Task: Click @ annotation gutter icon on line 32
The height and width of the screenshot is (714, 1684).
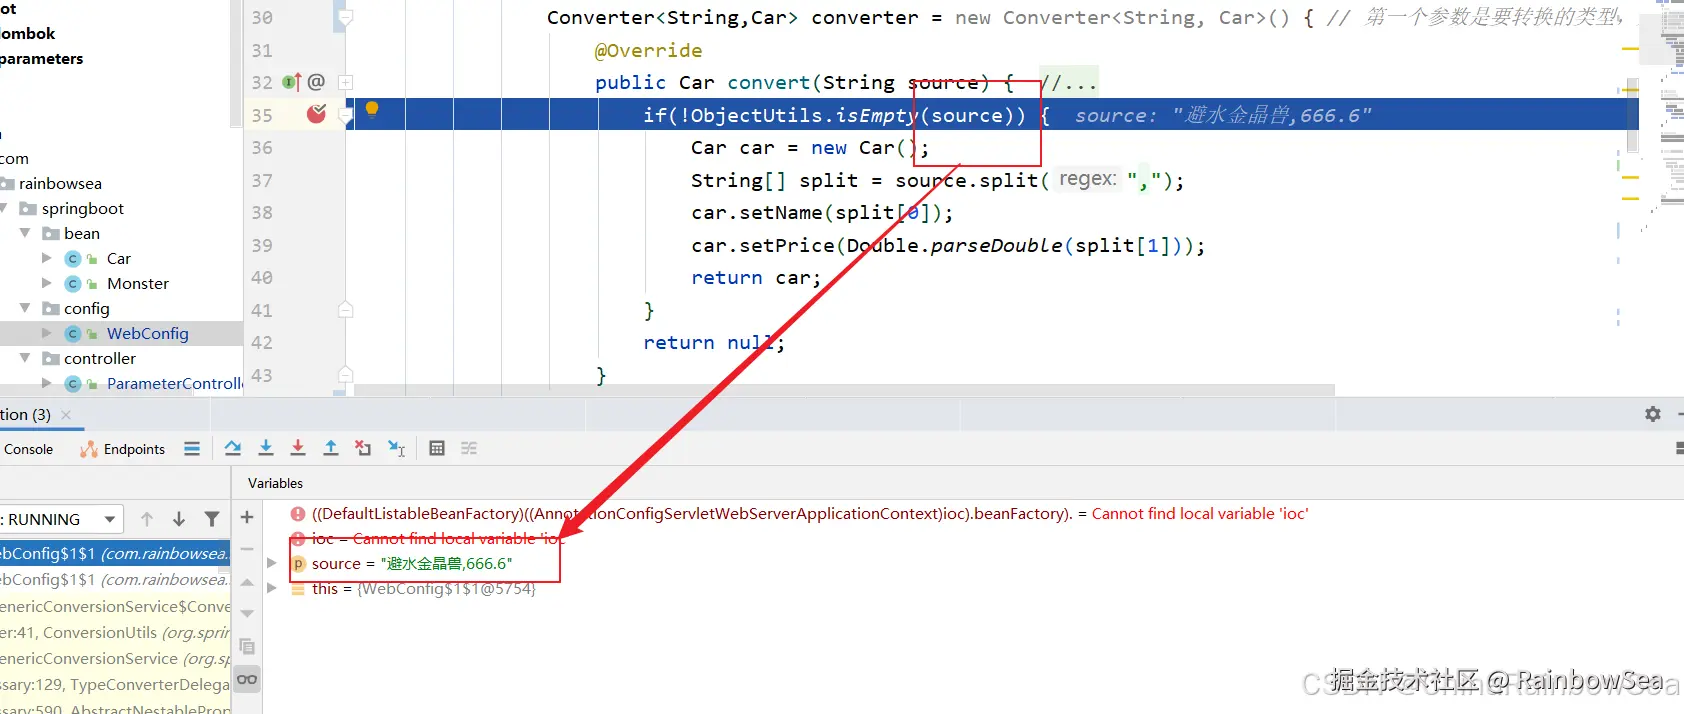Action: [x=316, y=82]
